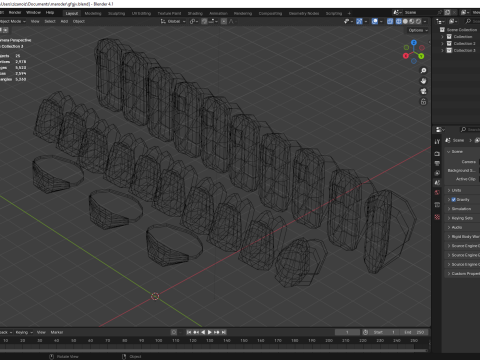Click the green Y axis gizmo ball
This screenshot has height=360, width=480.
pos(421,56)
